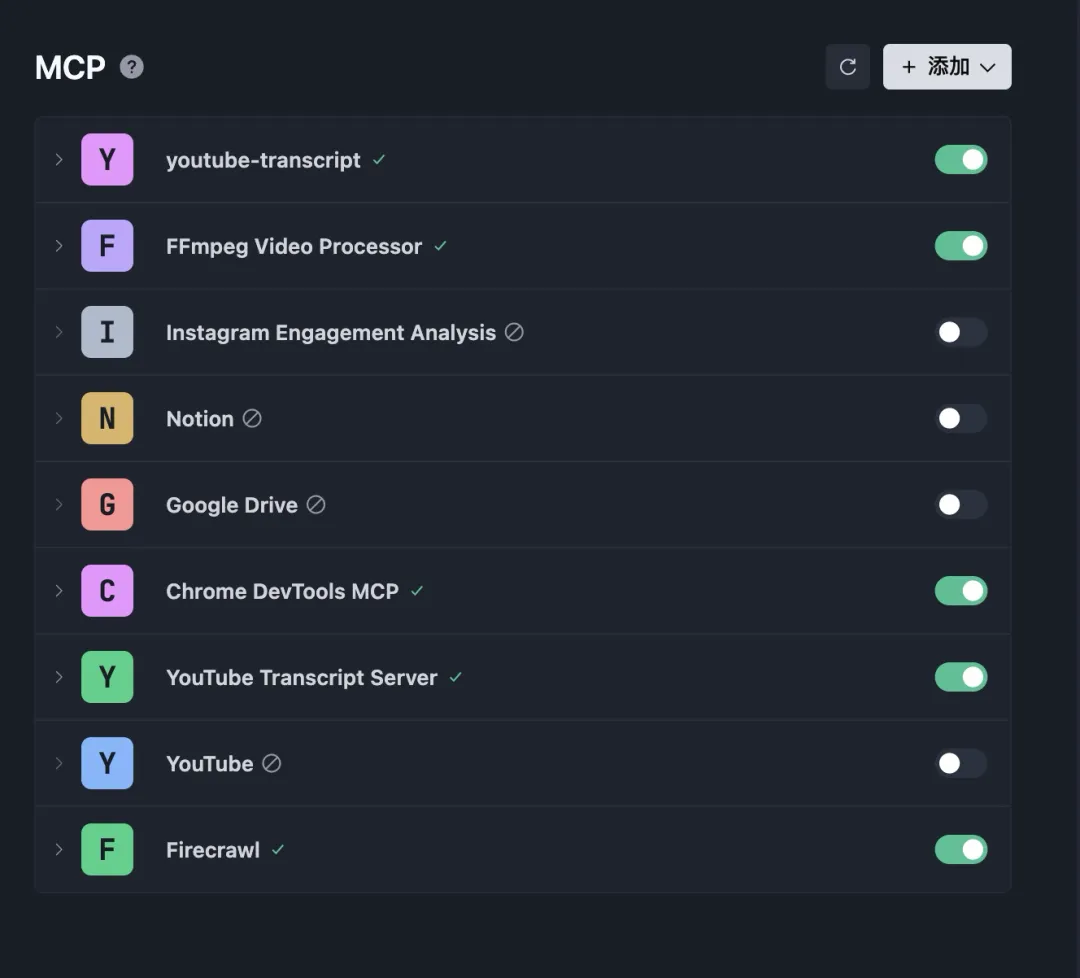Click the Notion N avatar icon
The width and height of the screenshot is (1080, 978).
[107, 418]
